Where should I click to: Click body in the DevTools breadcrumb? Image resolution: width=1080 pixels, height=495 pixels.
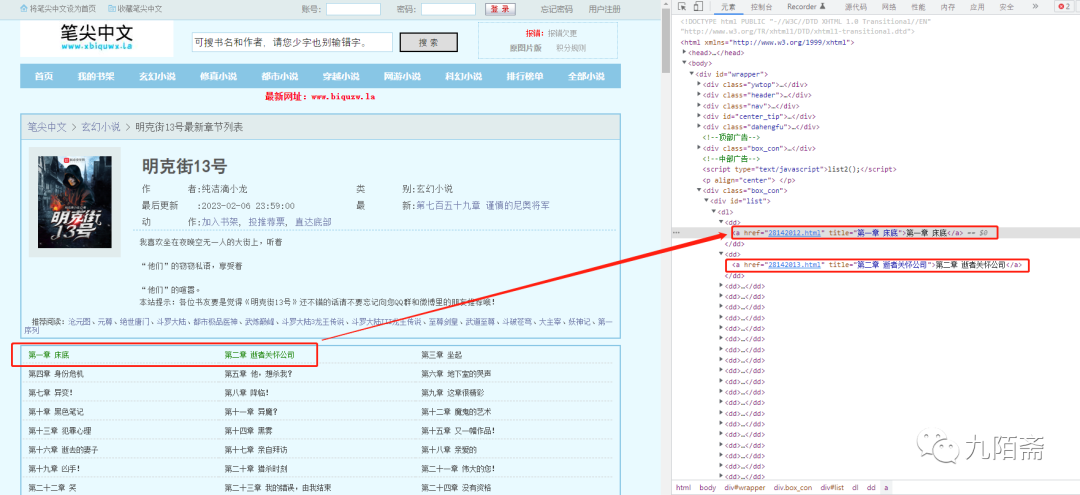coord(707,487)
